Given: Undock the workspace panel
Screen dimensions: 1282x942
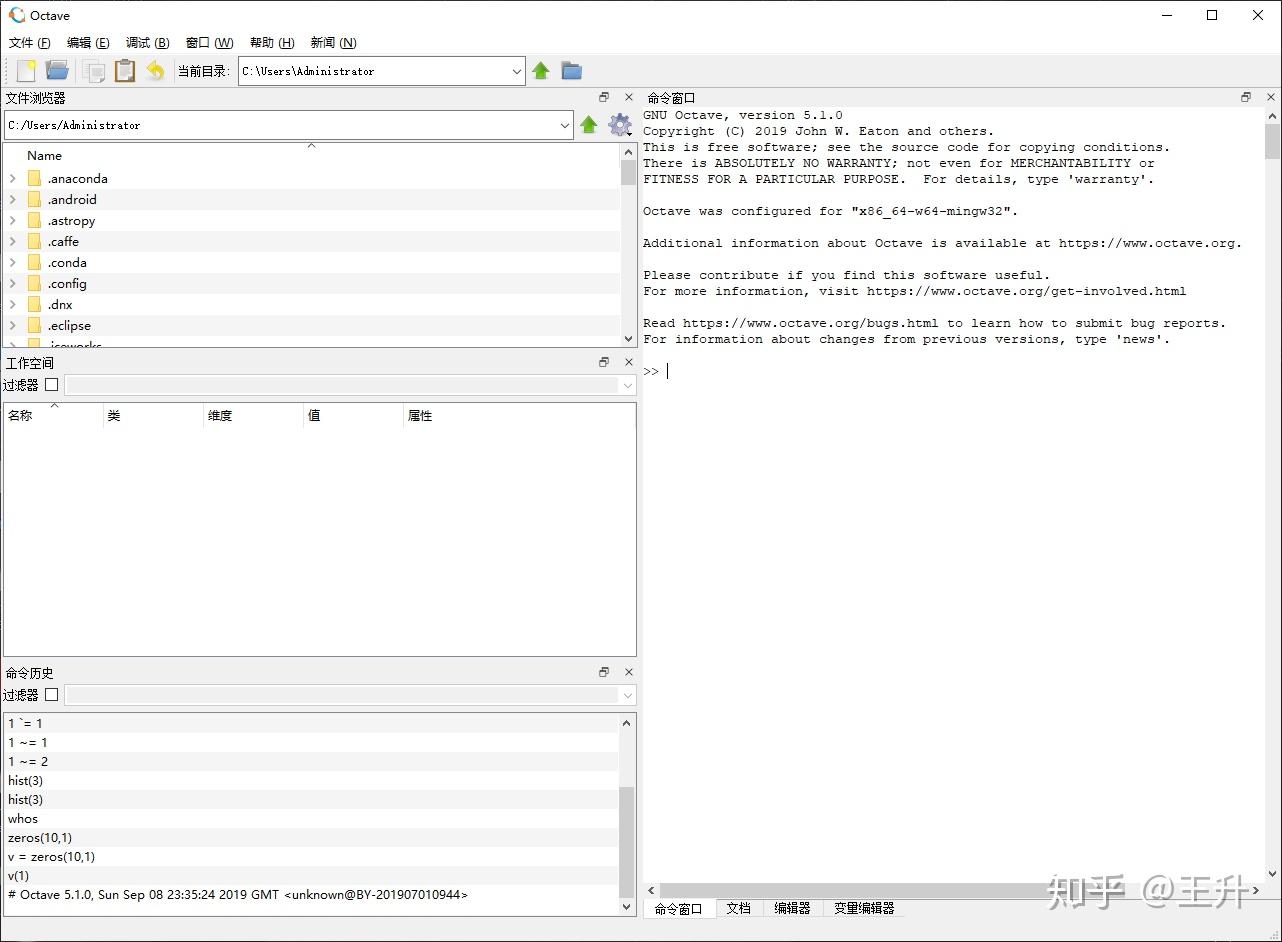Looking at the screenshot, I should (604, 362).
